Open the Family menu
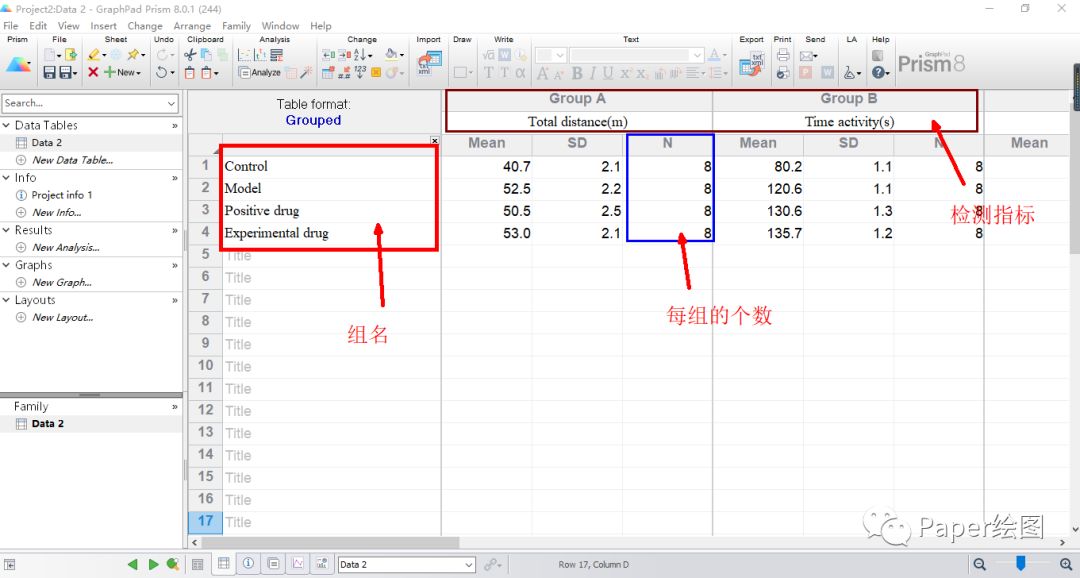Screen dimensions: 1080x578 click(x=236, y=25)
